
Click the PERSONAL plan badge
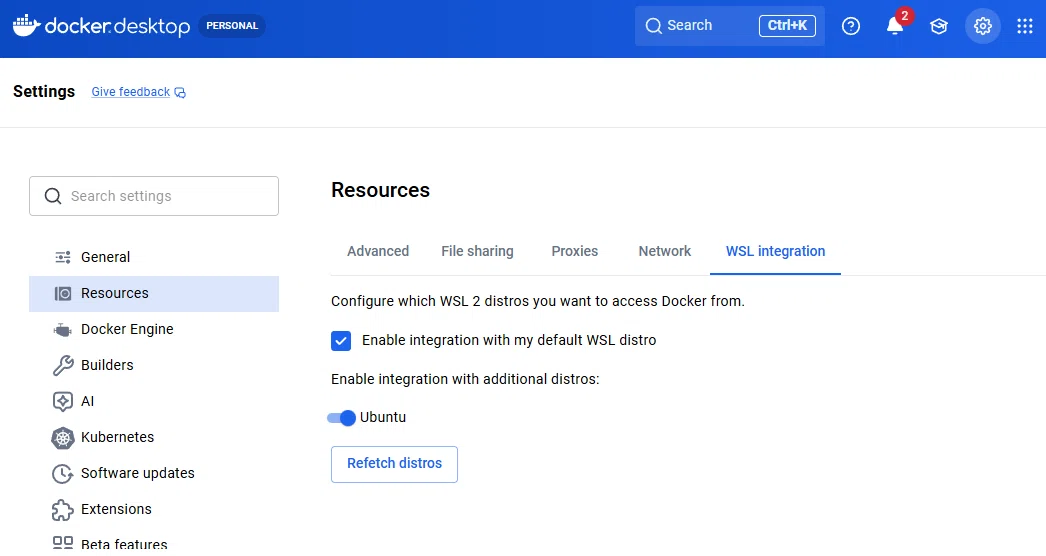[232, 26]
